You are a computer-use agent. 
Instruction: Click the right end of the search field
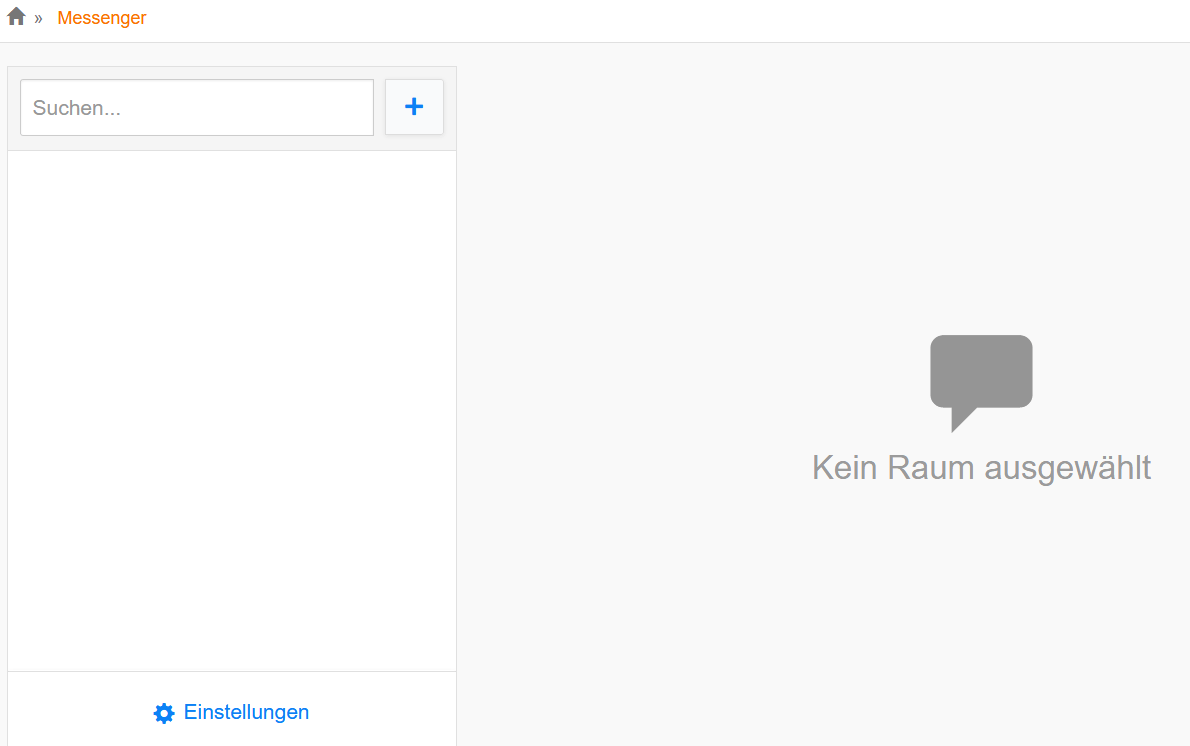pyautogui.click(x=355, y=108)
